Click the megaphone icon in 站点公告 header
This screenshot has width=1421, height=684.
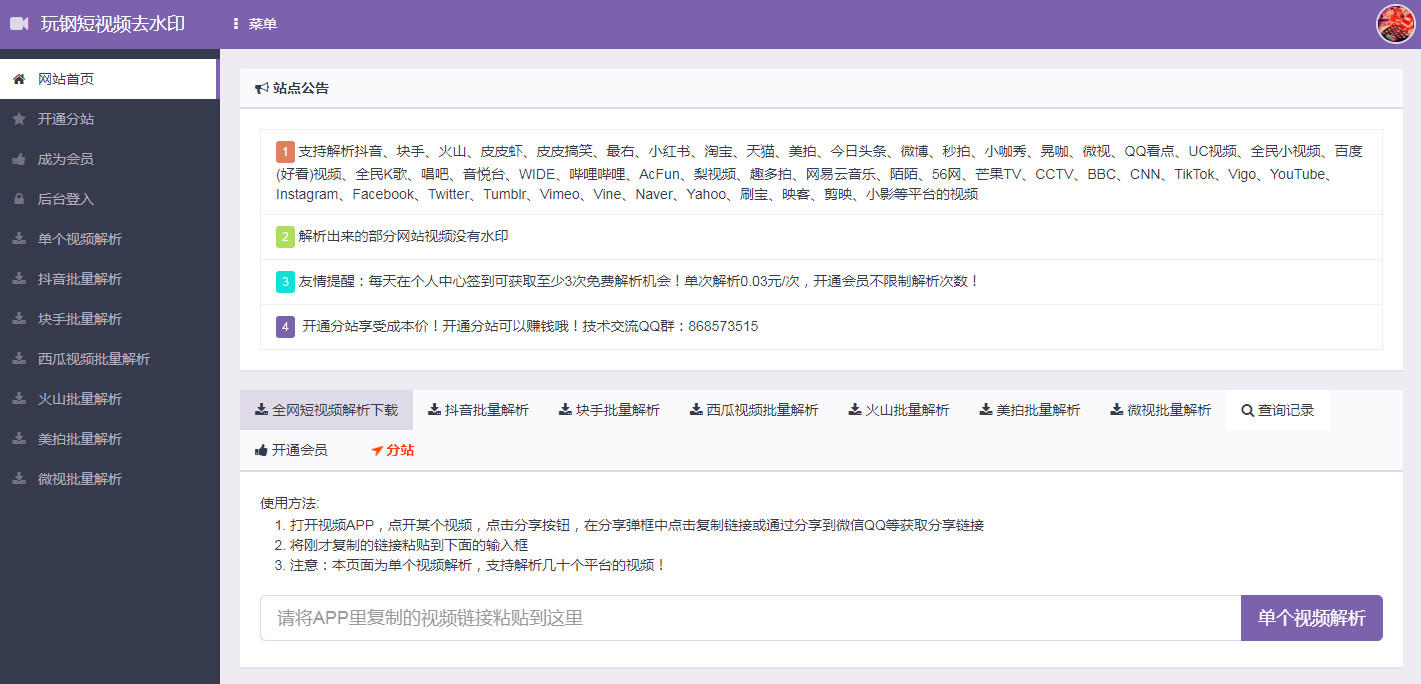click(262, 87)
